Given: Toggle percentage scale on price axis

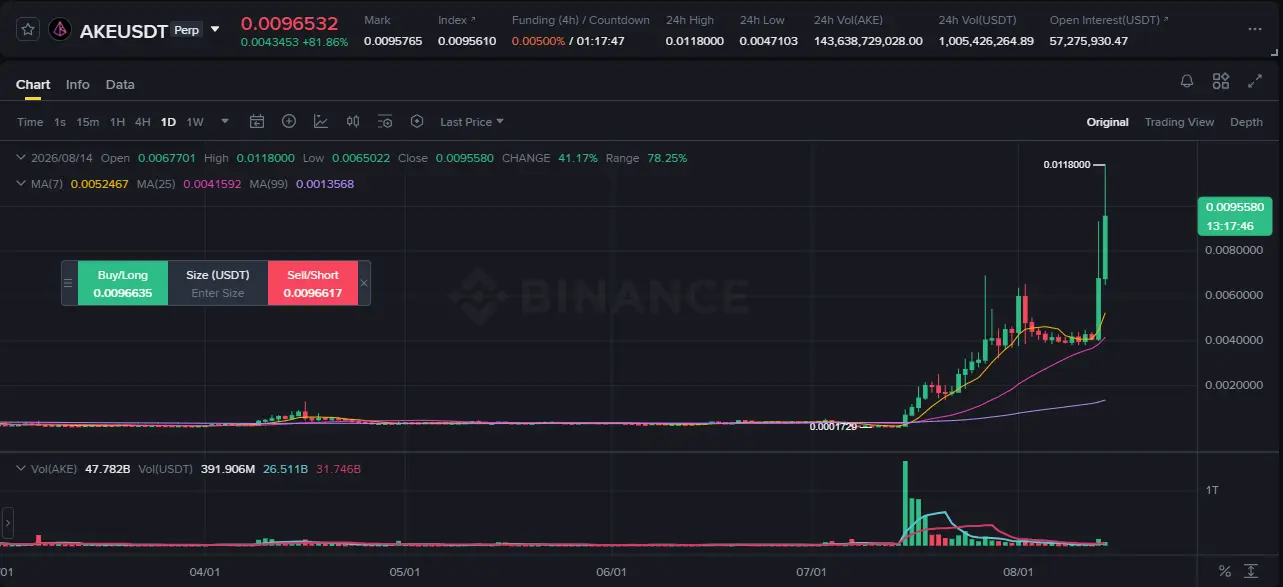Looking at the screenshot, I should click(1225, 571).
